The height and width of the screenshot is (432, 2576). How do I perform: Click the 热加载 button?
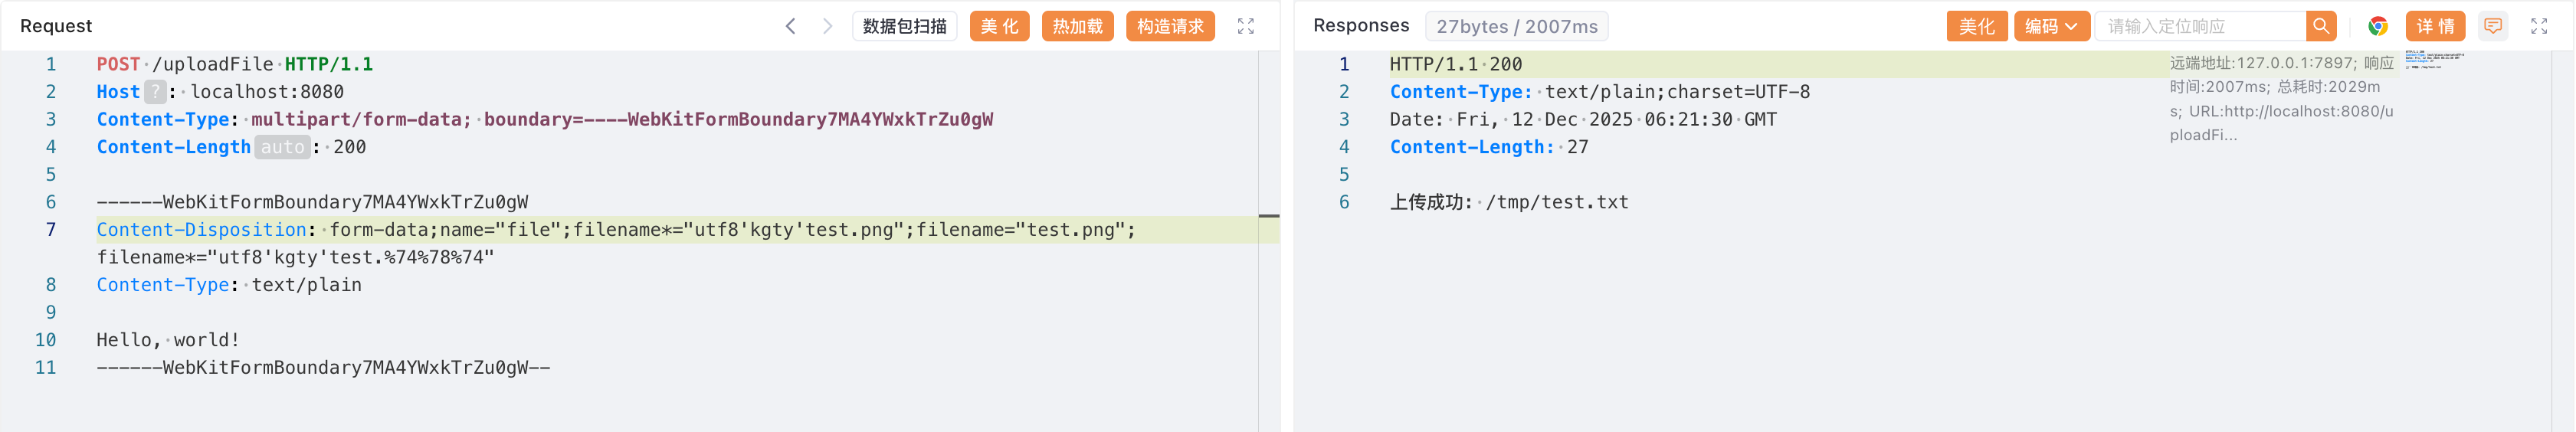coord(1077,26)
